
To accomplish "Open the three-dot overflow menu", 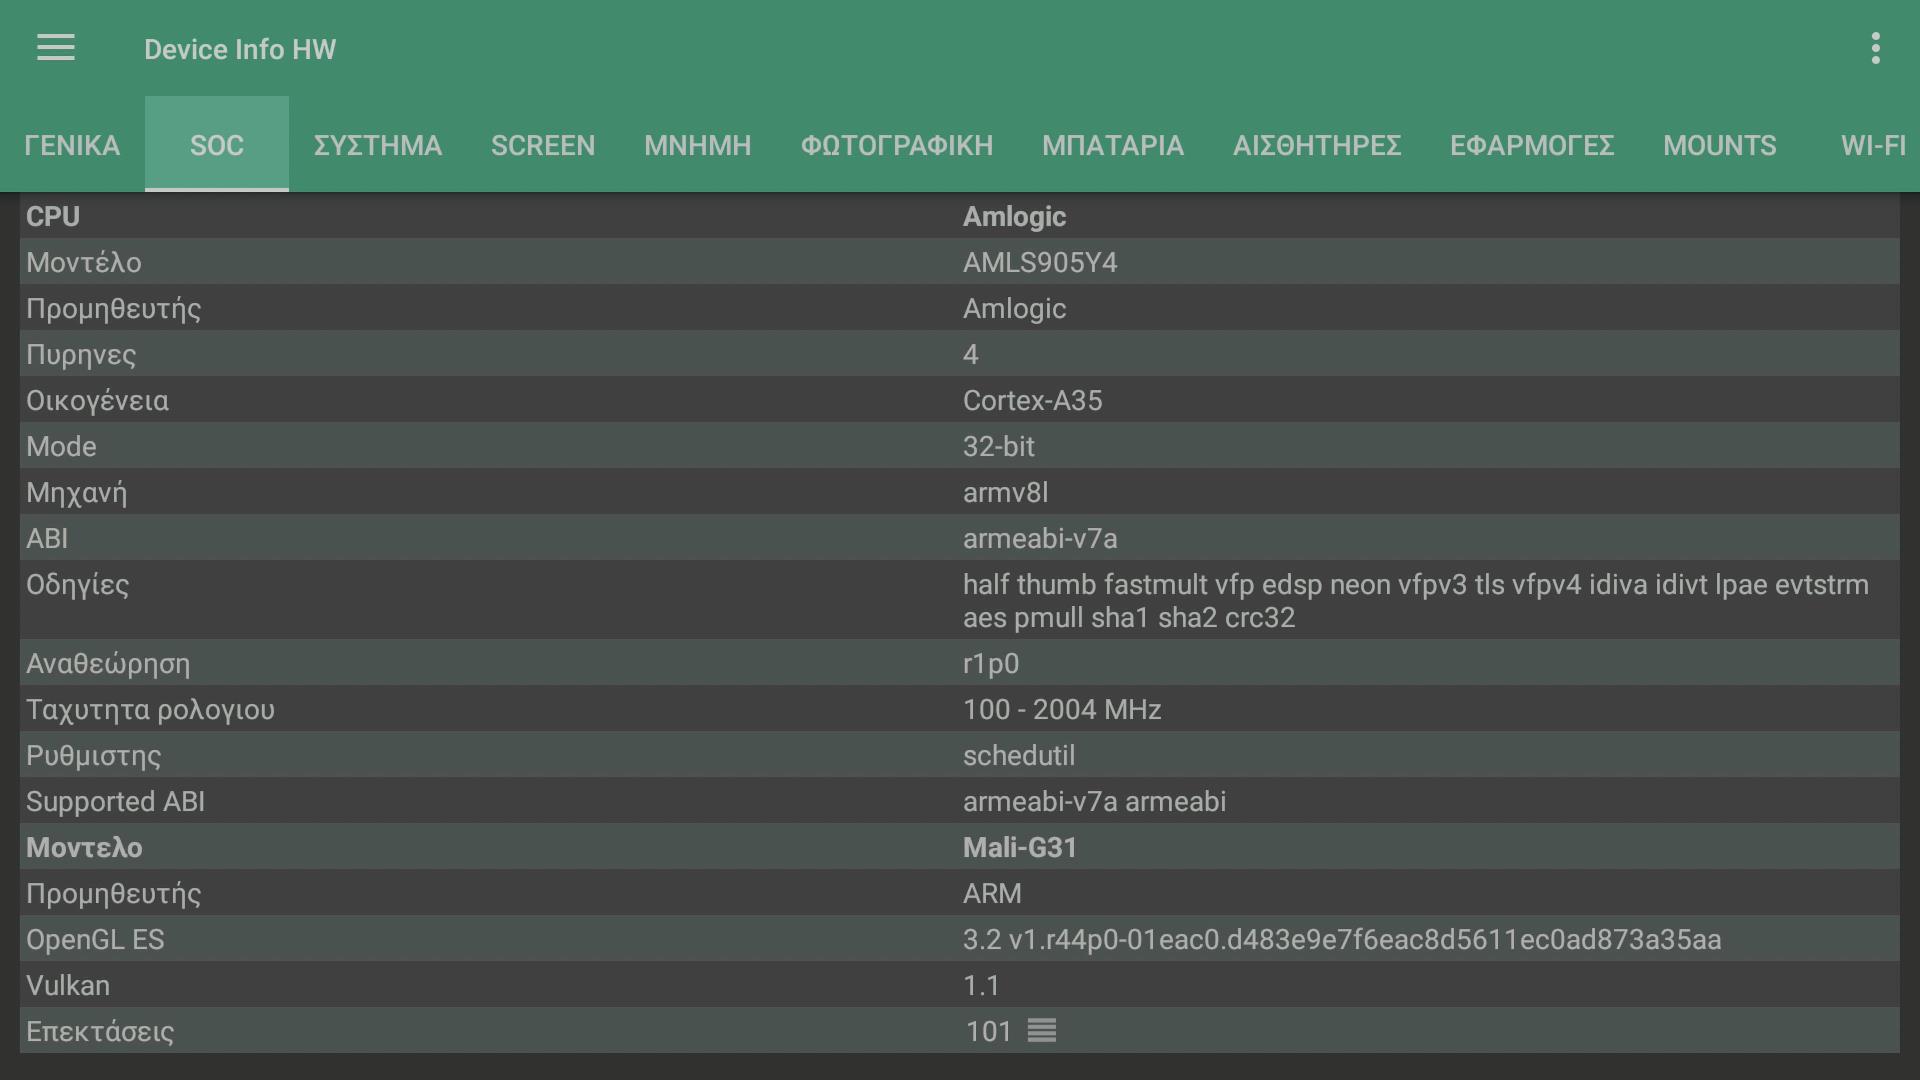I will pos(1875,48).
